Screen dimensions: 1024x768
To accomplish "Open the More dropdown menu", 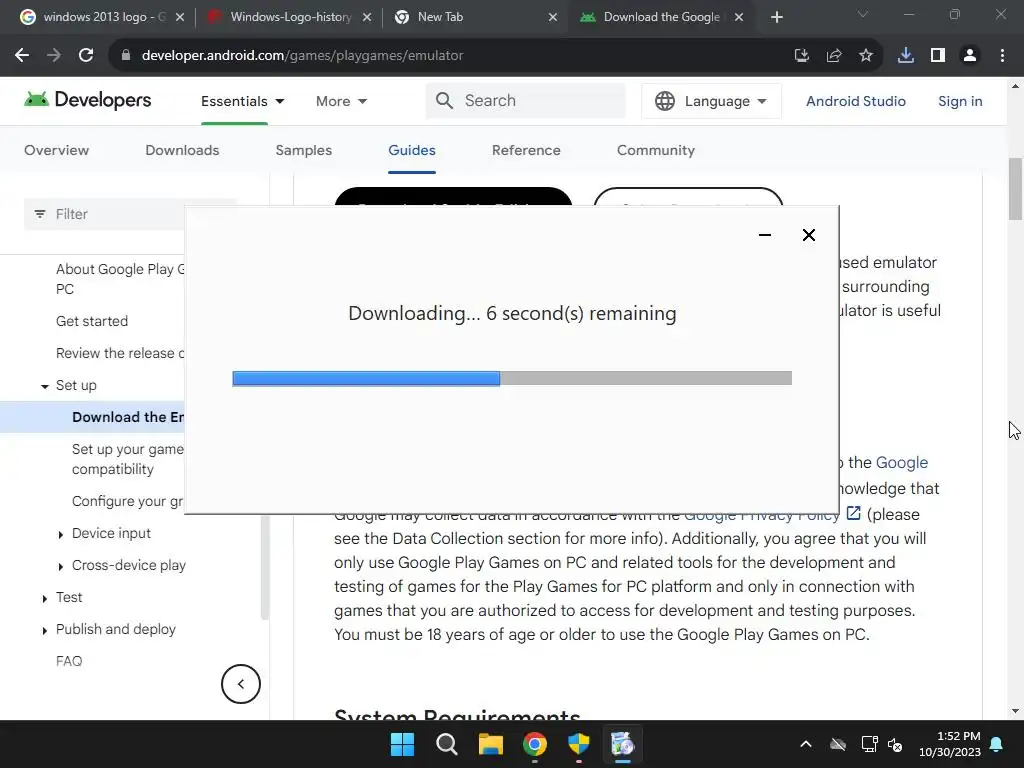I will [341, 101].
